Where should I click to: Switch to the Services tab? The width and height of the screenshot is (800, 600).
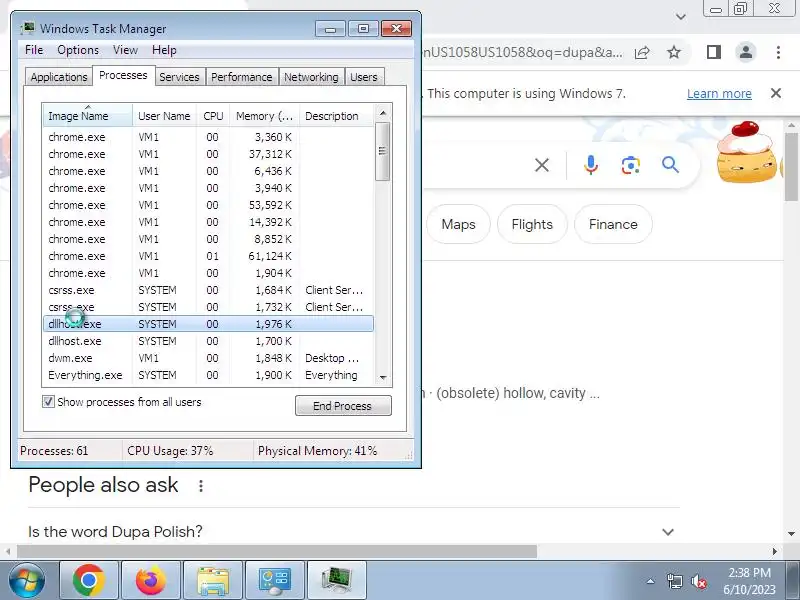[x=179, y=77]
